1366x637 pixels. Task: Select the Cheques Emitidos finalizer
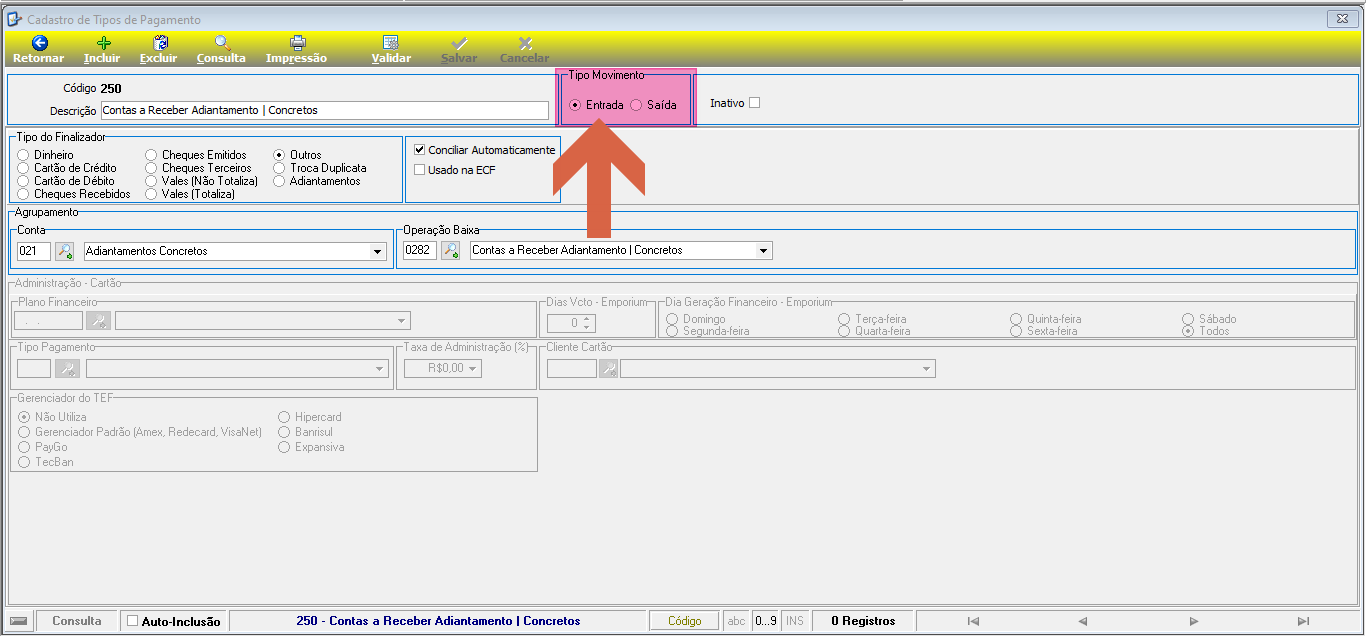click(152, 155)
